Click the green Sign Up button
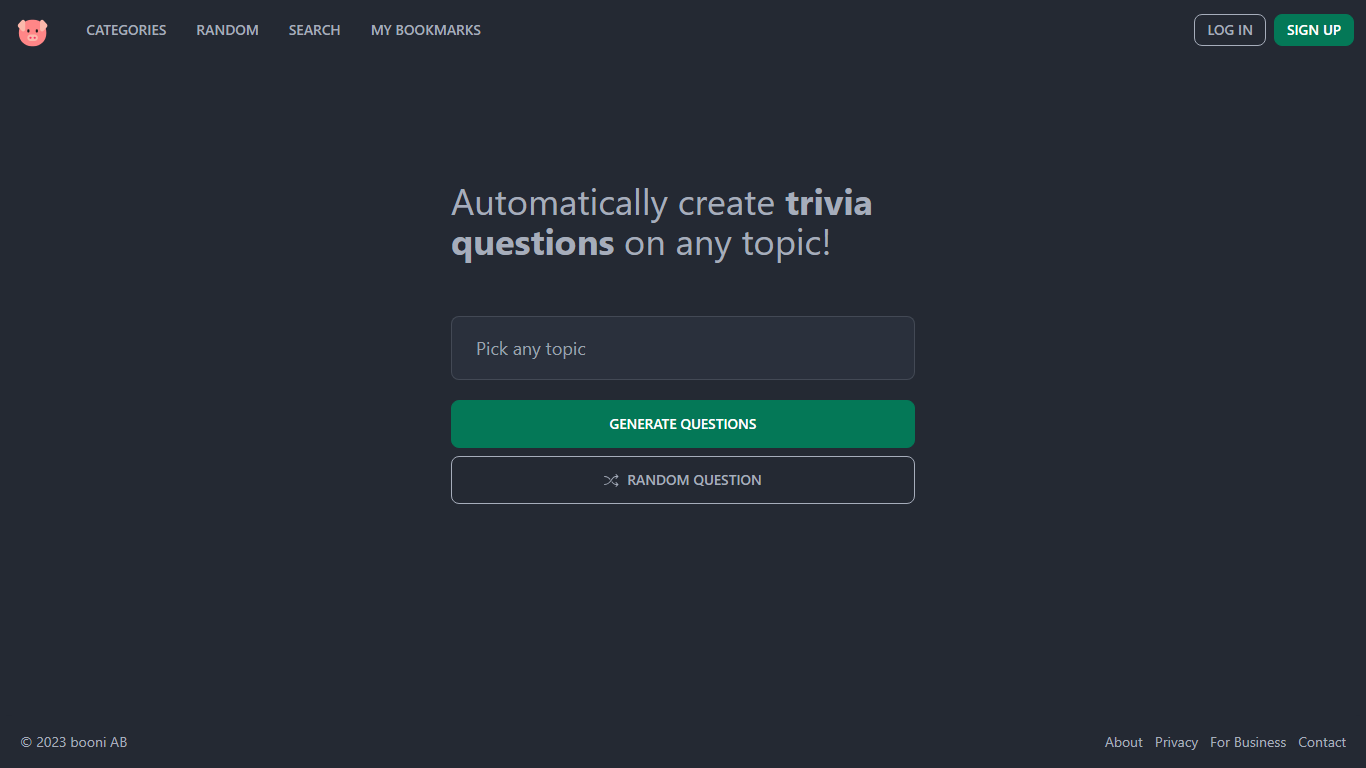This screenshot has width=1366, height=768. tap(1313, 30)
